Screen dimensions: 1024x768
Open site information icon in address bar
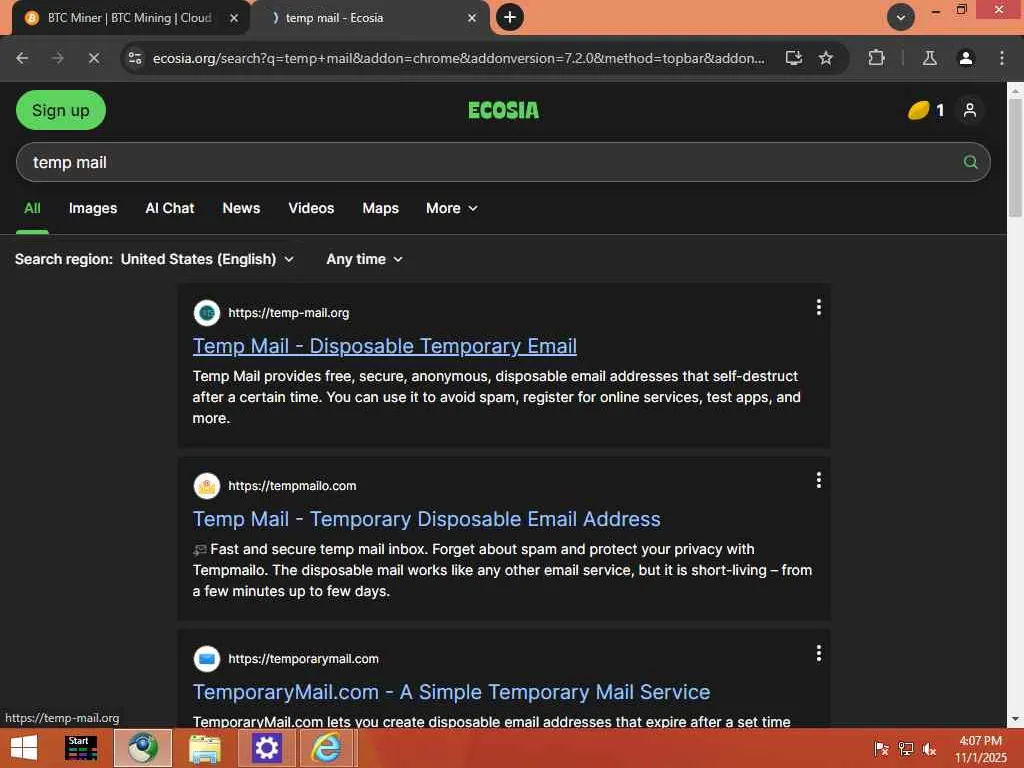coord(135,58)
